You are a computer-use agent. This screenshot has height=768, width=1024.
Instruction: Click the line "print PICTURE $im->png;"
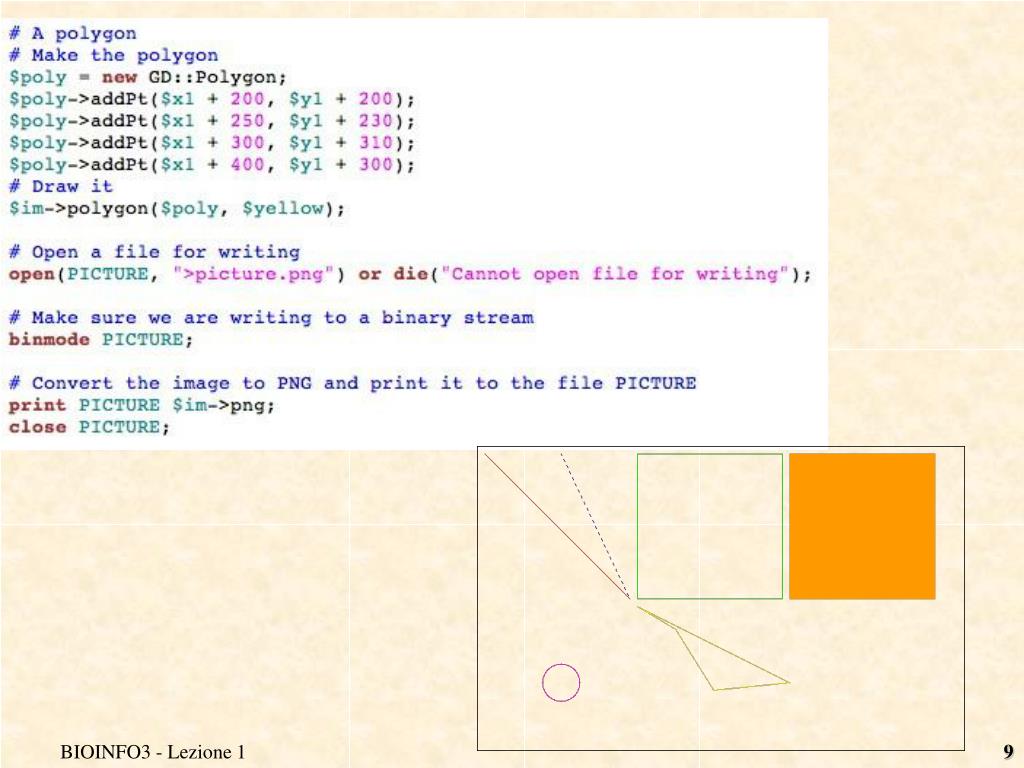tap(142, 405)
